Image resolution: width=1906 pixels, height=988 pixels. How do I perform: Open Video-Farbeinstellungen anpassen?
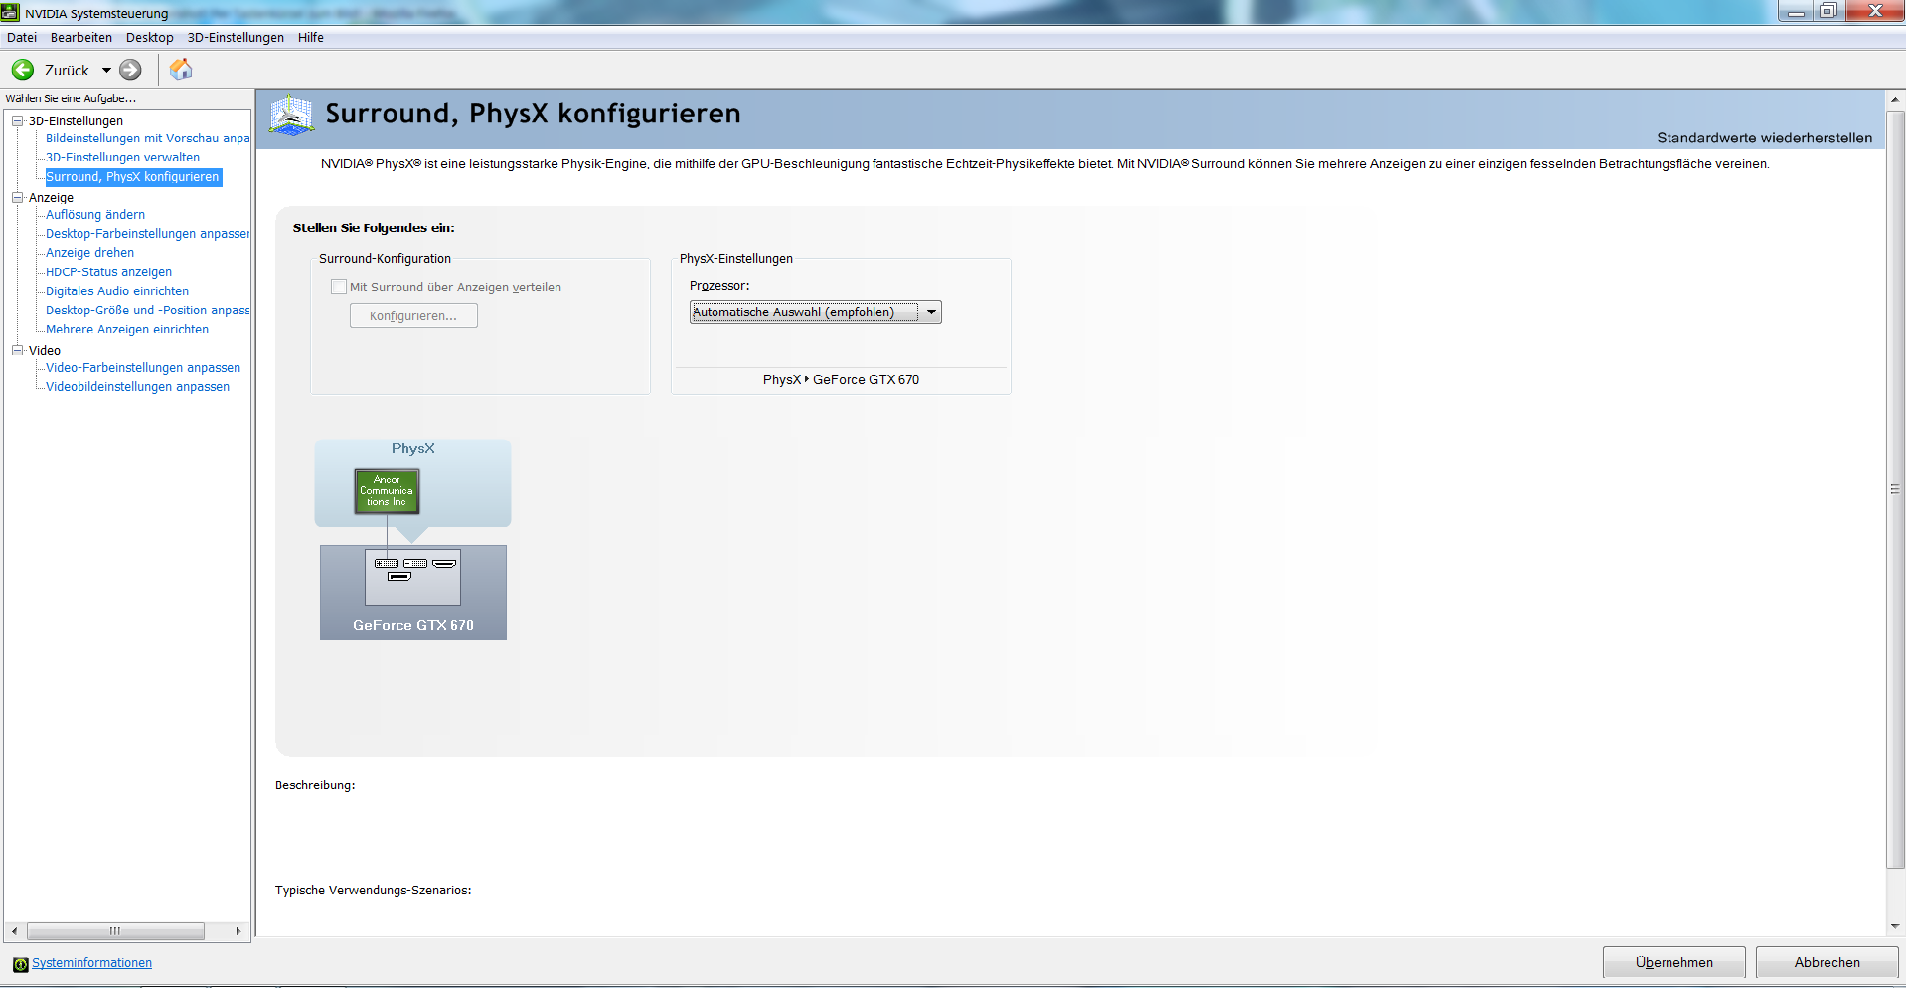pos(143,368)
